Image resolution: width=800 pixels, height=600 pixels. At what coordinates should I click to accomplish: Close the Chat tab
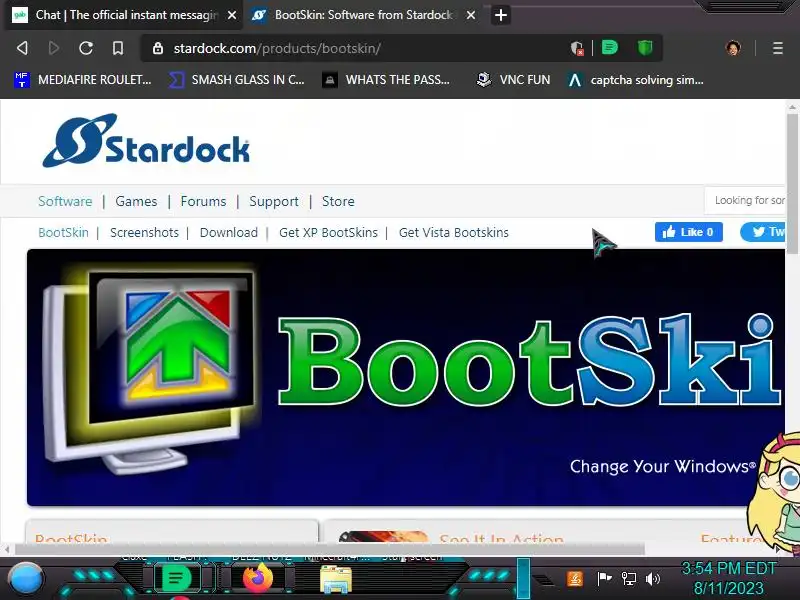click(232, 15)
